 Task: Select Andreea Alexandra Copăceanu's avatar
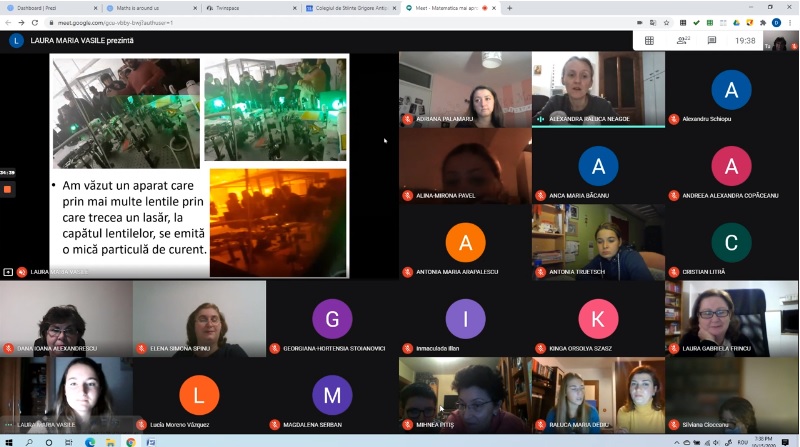pyautogui.click(x=731, y=166)
